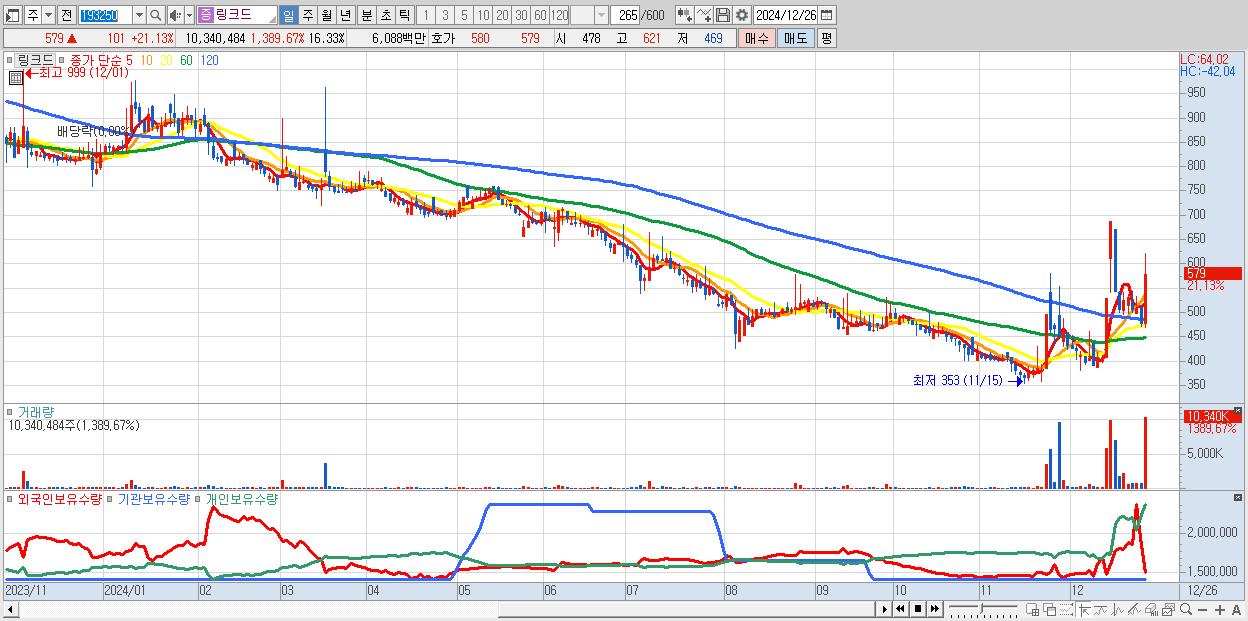Click the 기관보유수량 indicator label
Viewport: 1248px width, 621px height.
154,498
